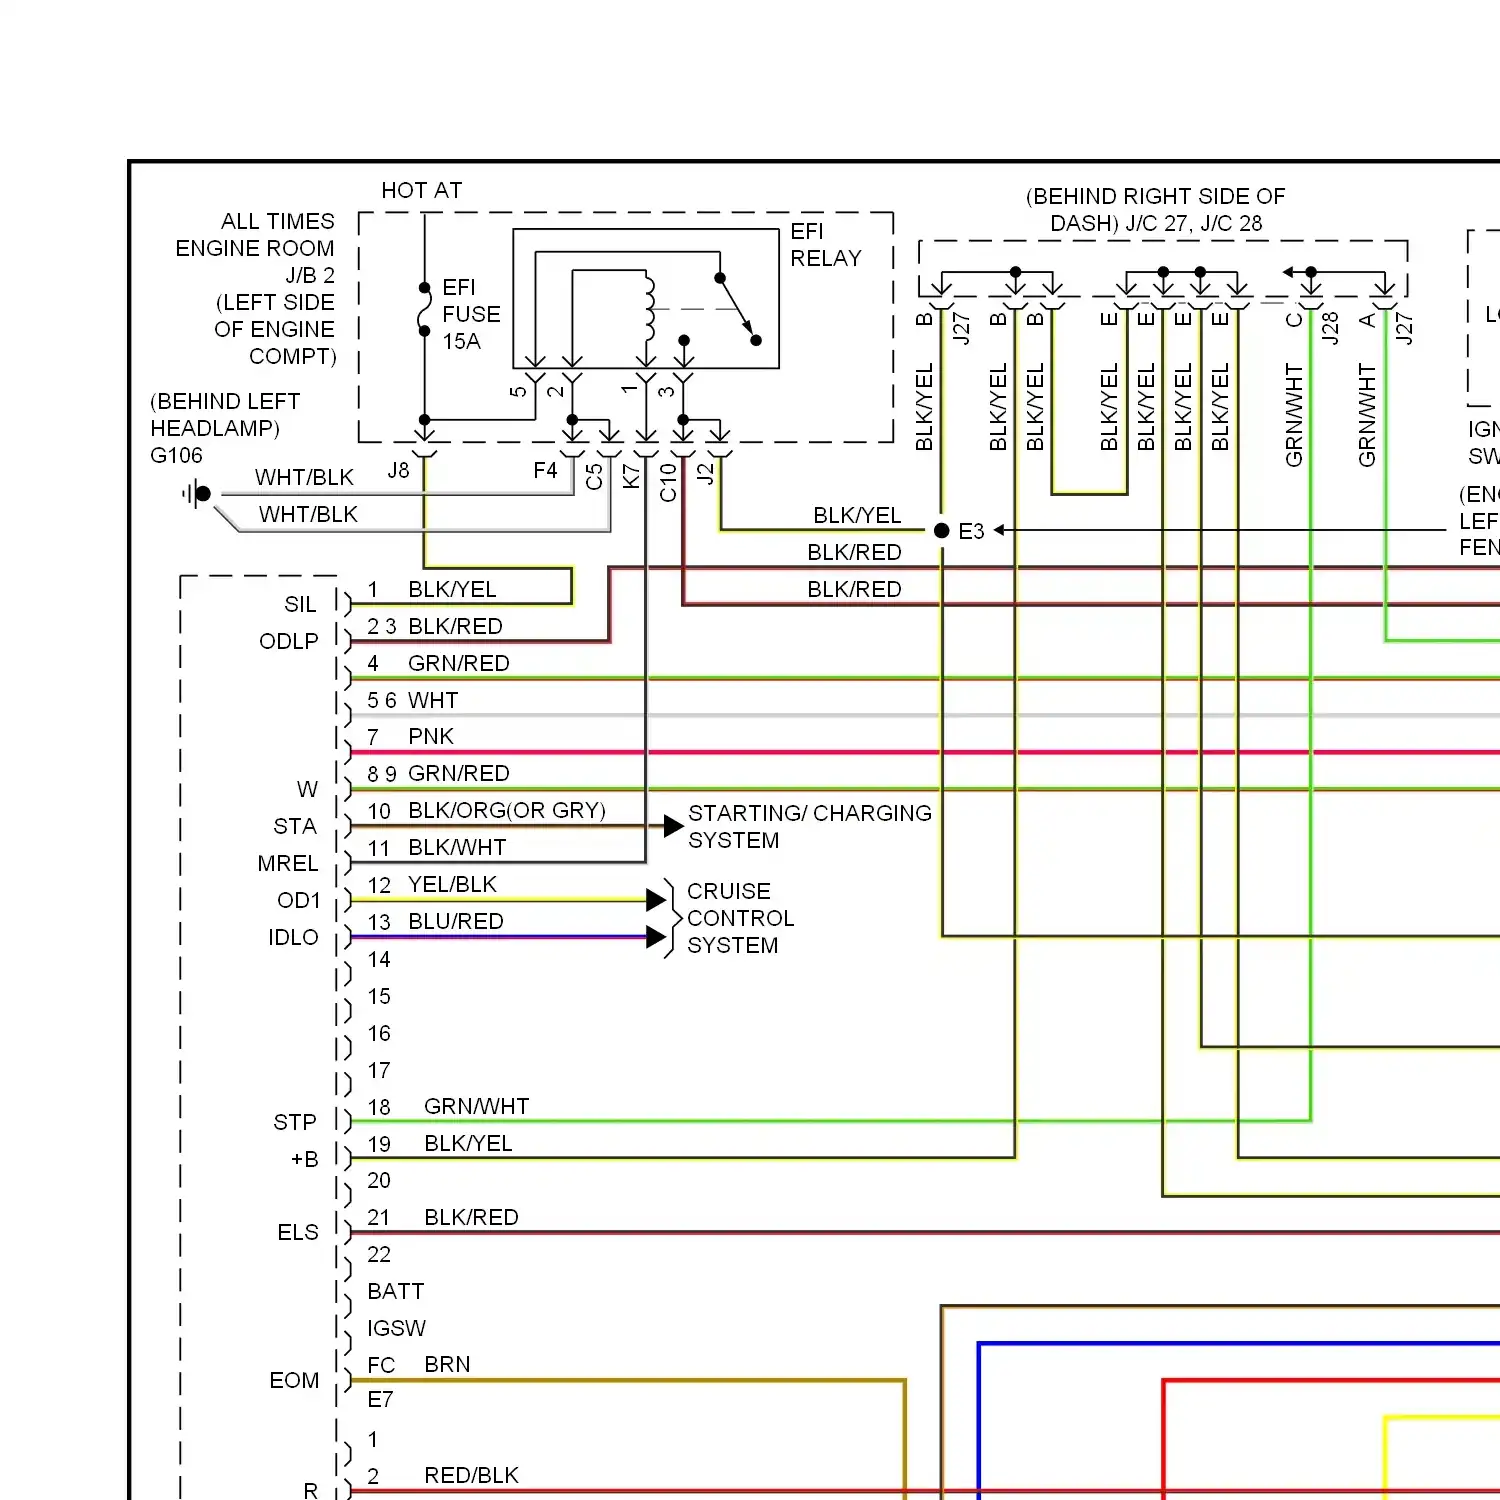Screen dimensions: 1500x1500
Task: Click the 'EFI RELAY' label
Action: [825, 245]
